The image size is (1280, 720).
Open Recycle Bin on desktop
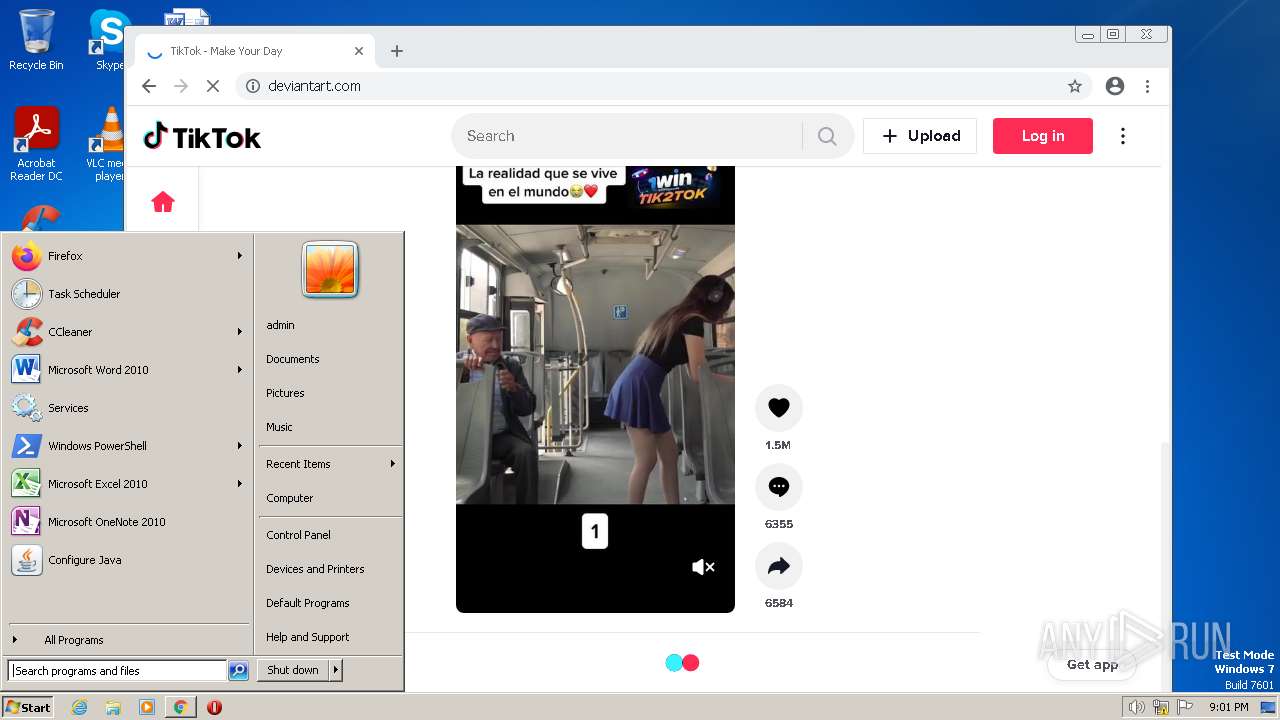click(x=36, y=40)
